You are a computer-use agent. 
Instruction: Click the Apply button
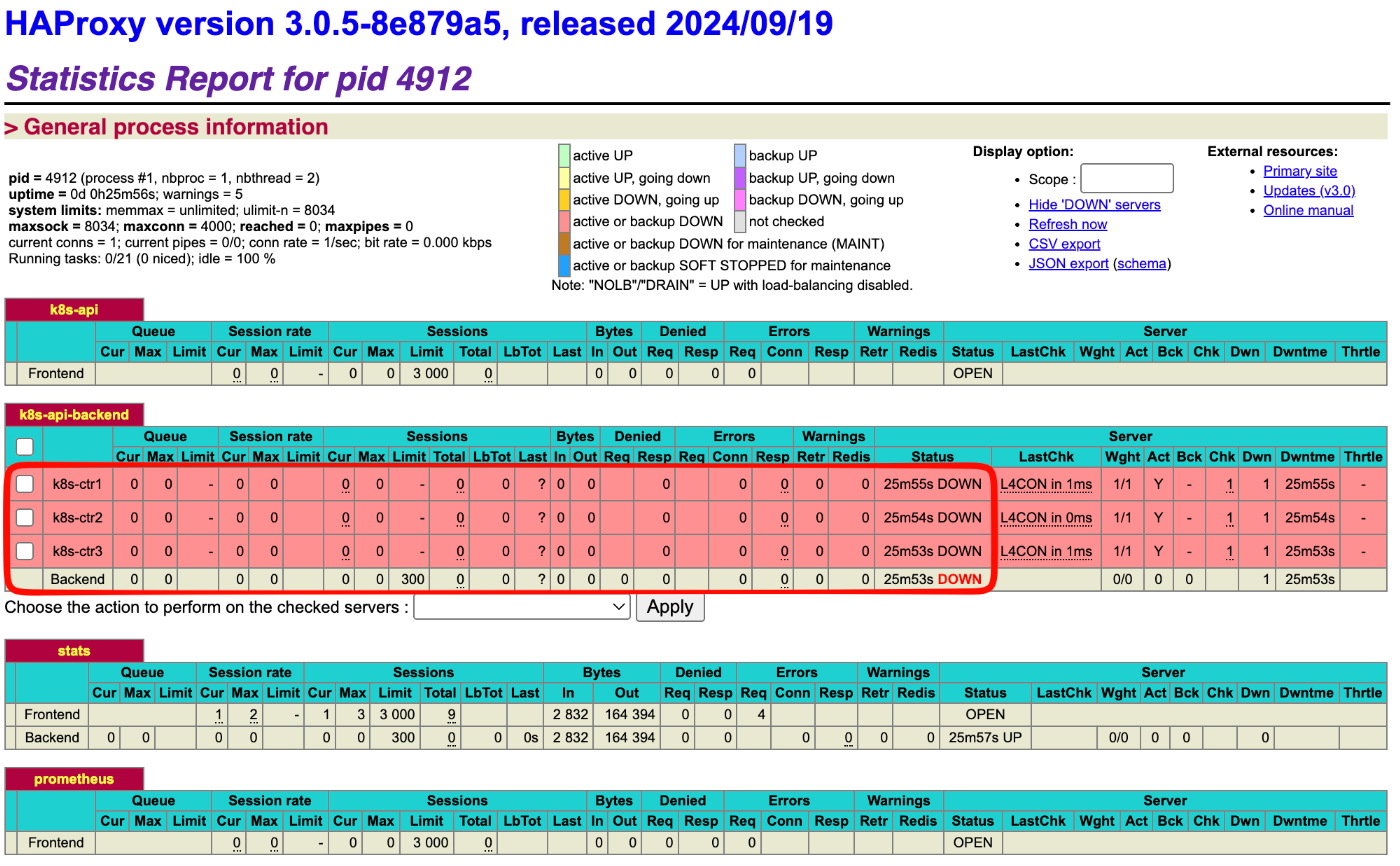coord(670,607)
